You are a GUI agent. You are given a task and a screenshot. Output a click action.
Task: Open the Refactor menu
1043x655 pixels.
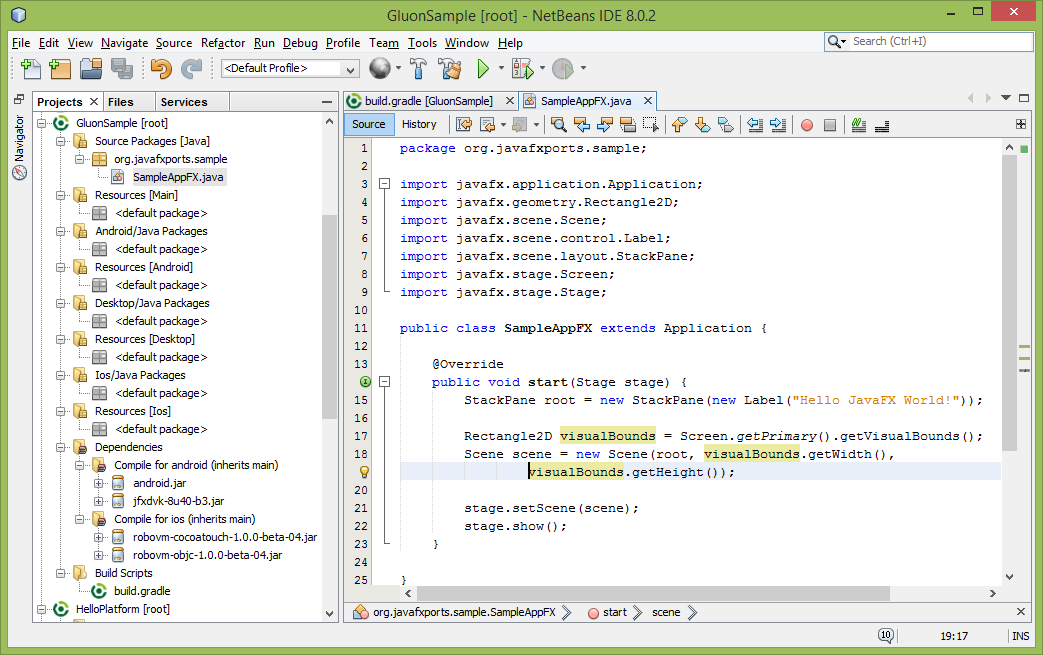coord(222,43)
